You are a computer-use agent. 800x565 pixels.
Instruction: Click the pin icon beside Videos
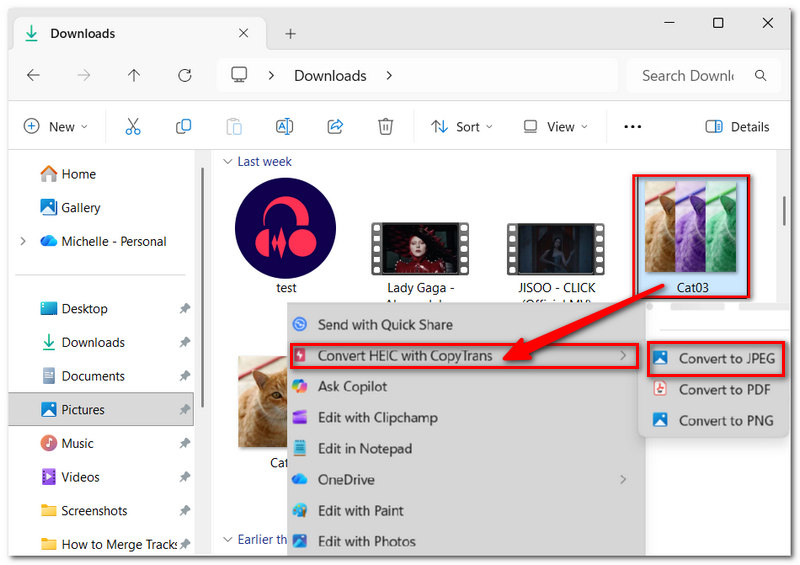pos(185,477)
